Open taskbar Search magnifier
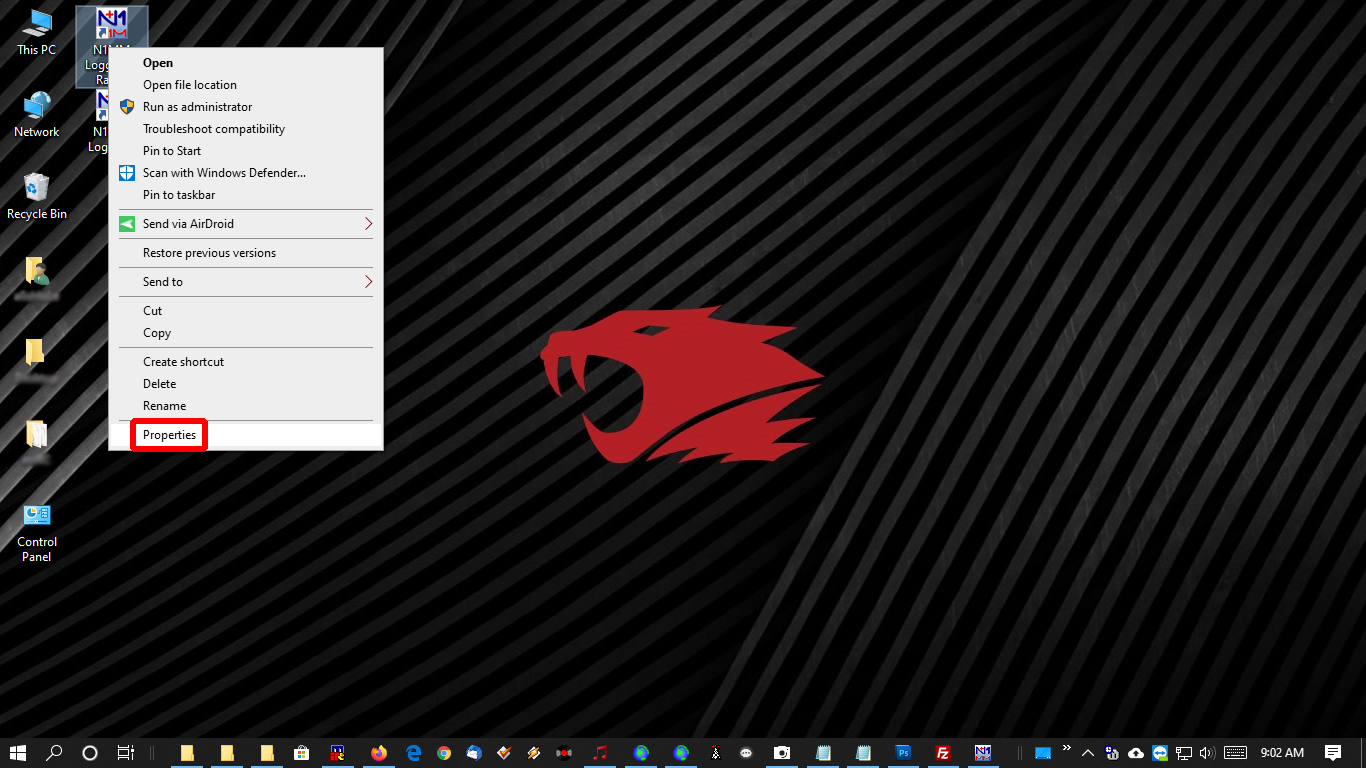Viewport: 1366px width, 768px height. click(x=54, y=753)
